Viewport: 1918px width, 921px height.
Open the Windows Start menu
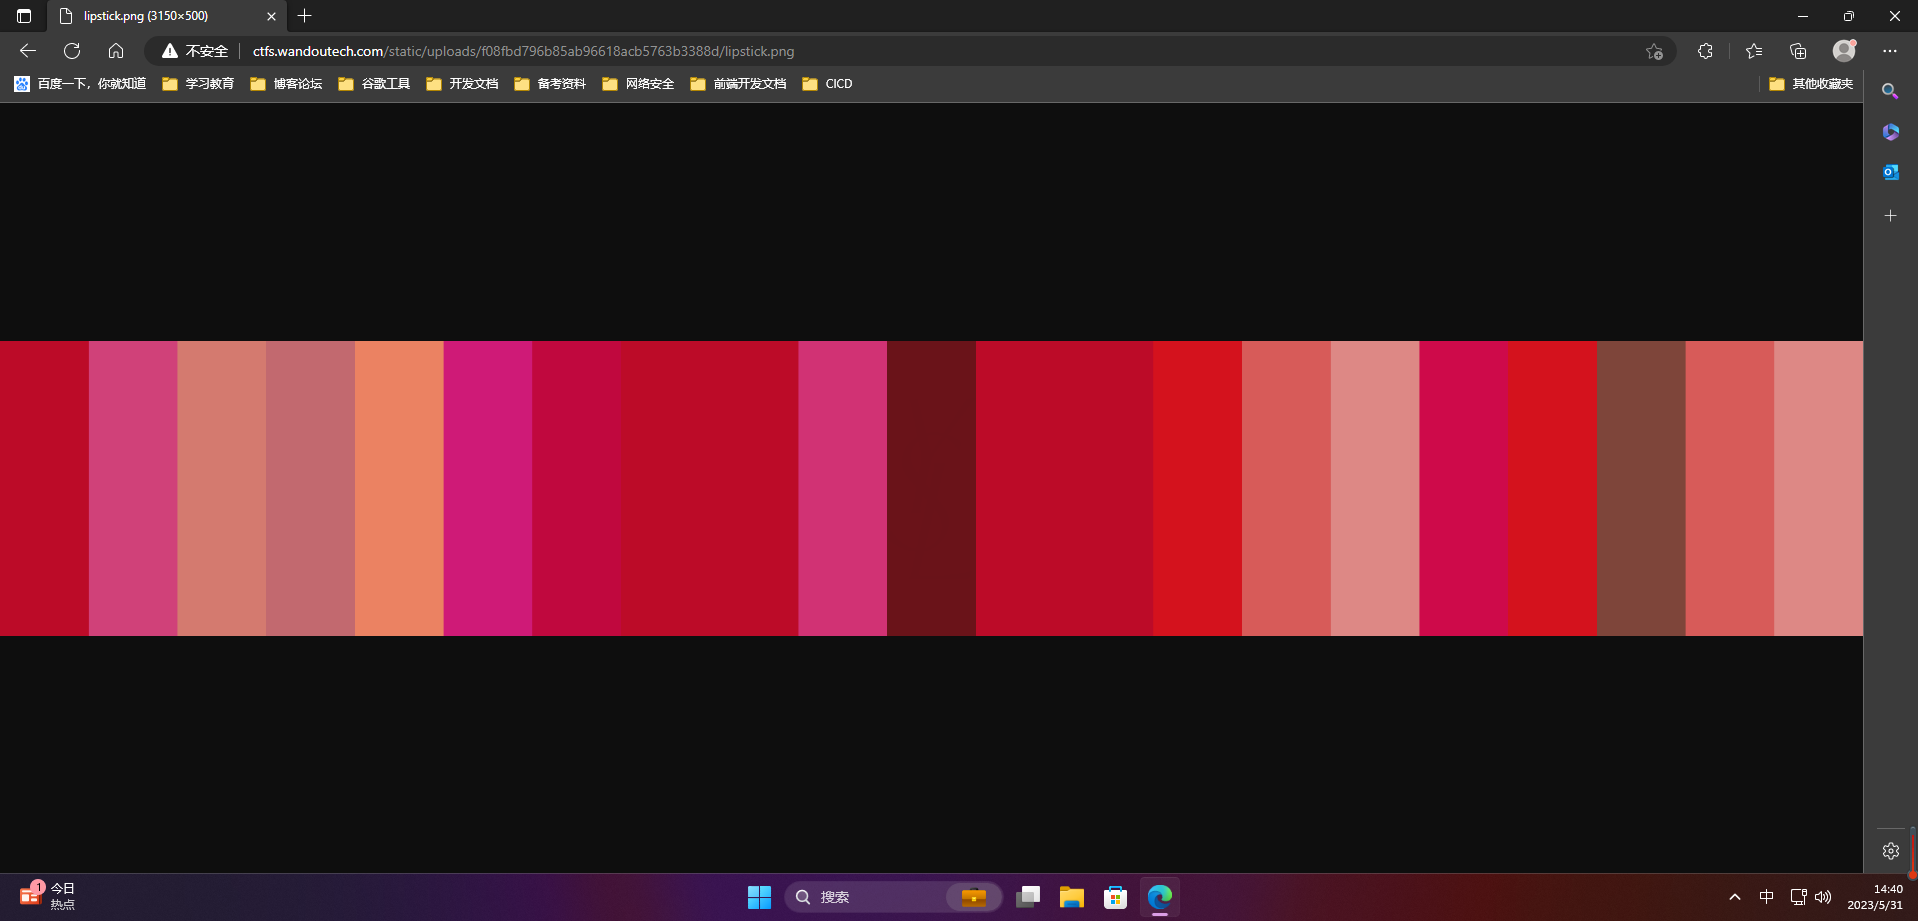759,897
